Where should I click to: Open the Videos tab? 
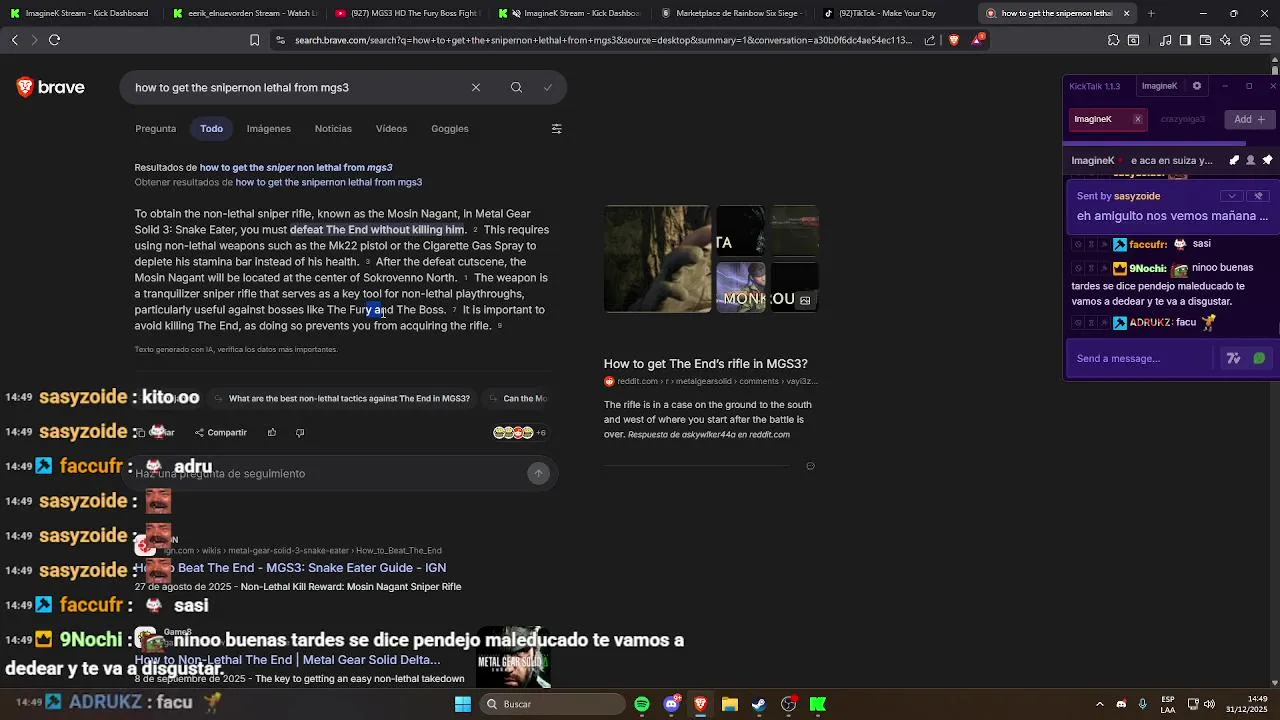pyautogui.click(x=391, y=129)
